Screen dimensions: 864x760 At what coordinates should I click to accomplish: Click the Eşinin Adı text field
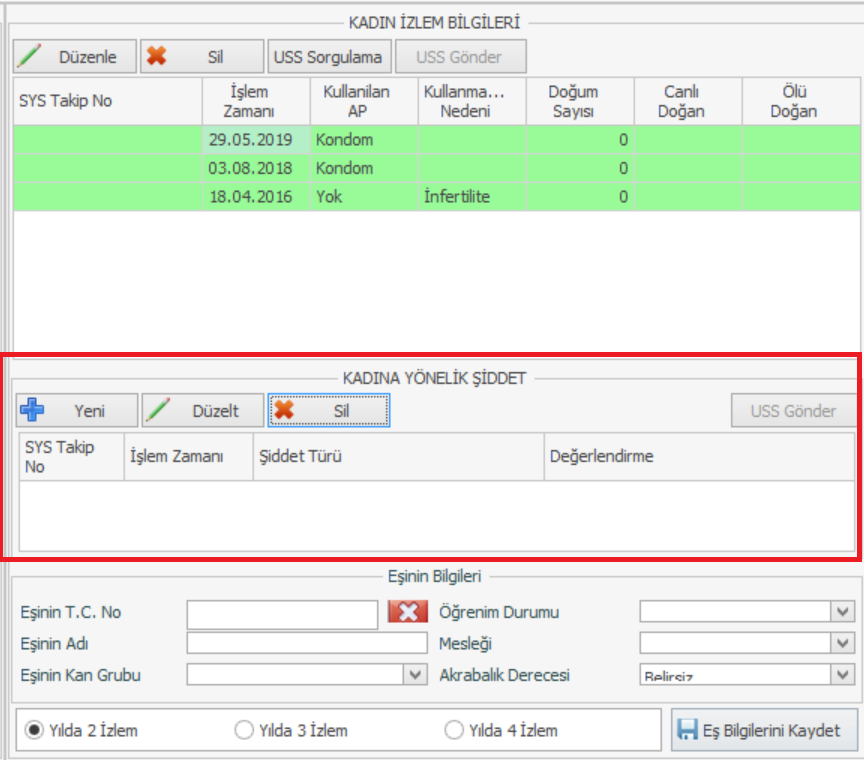306,643
